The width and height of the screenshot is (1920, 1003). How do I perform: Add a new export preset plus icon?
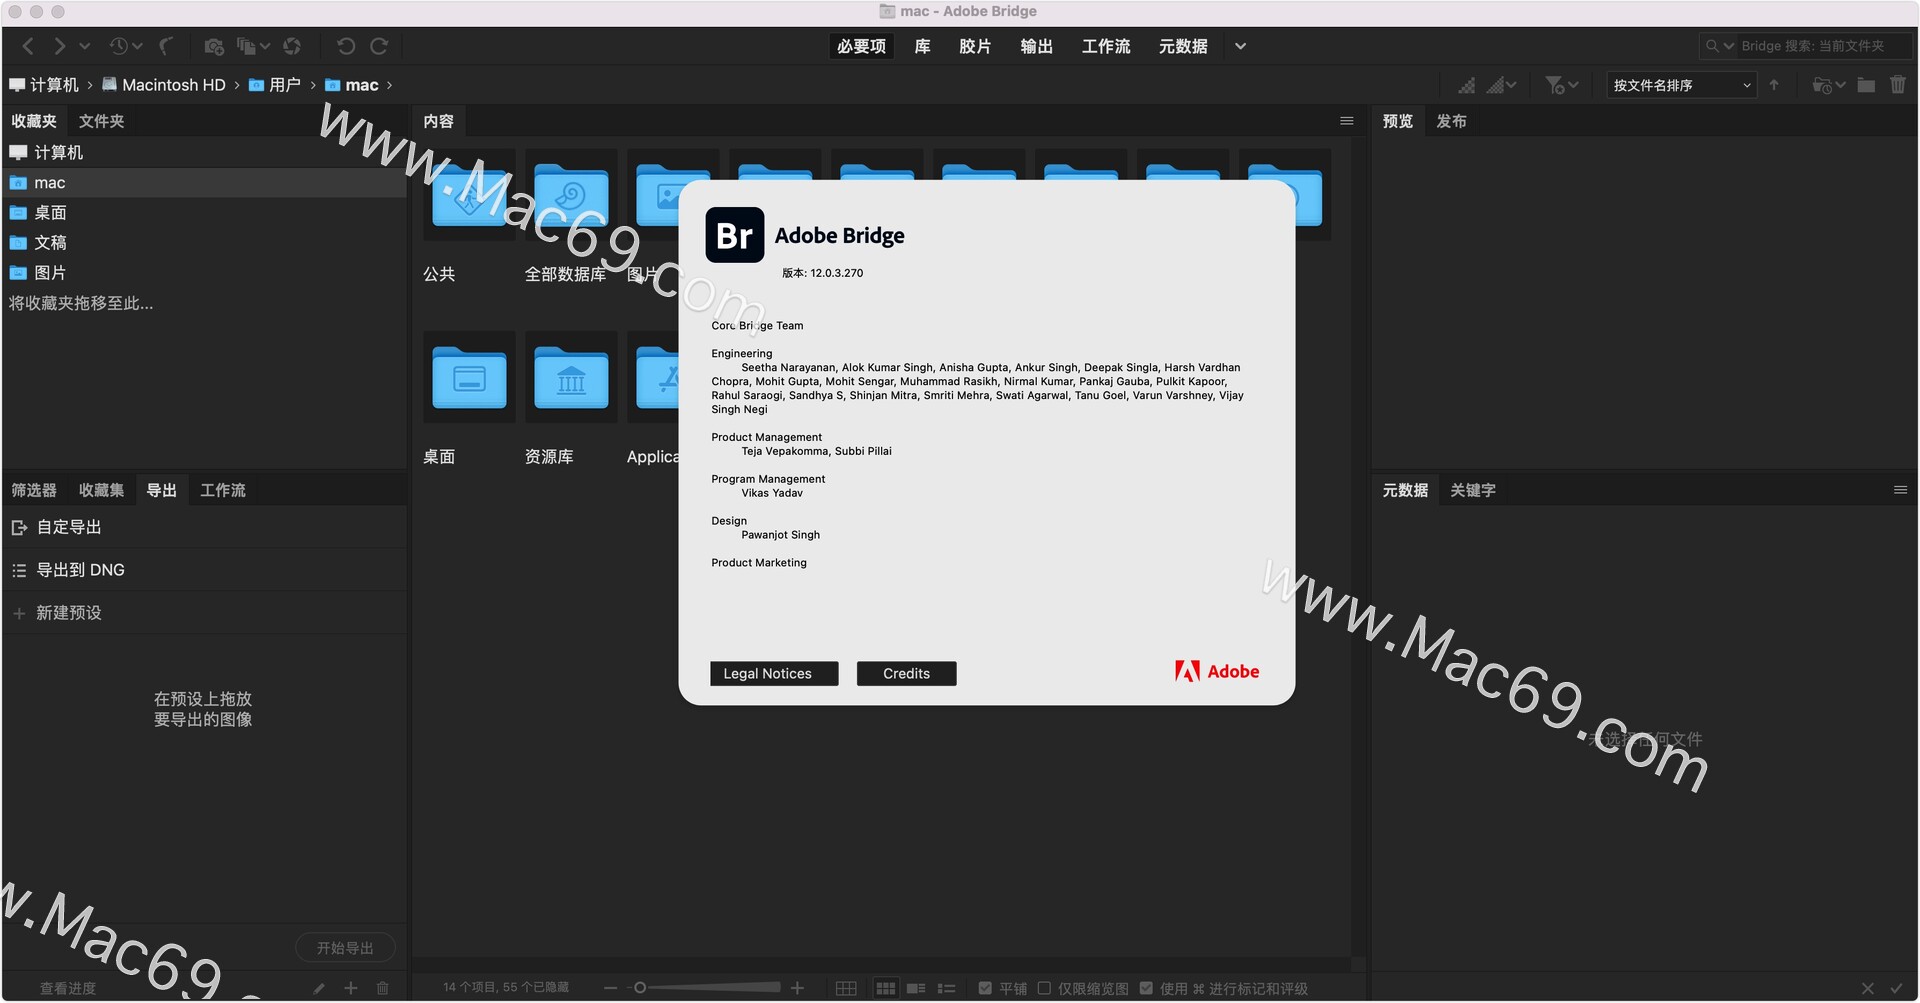(351, 988)
